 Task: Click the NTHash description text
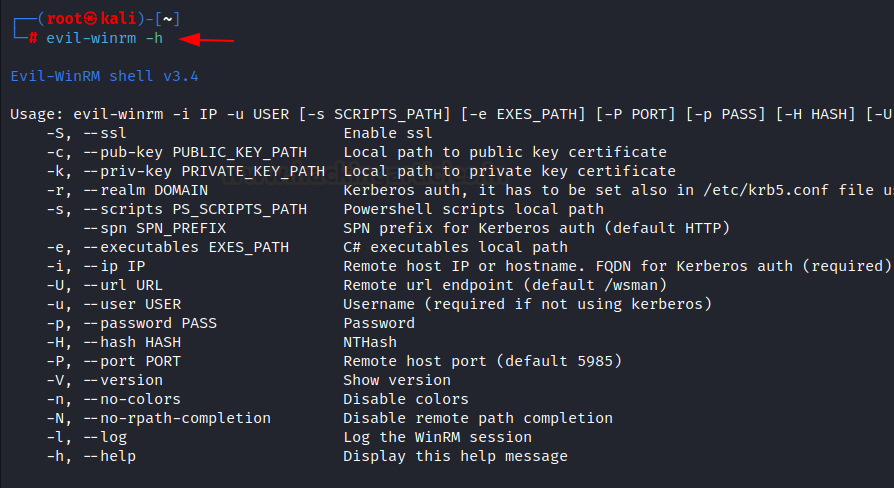click(370, 342)
